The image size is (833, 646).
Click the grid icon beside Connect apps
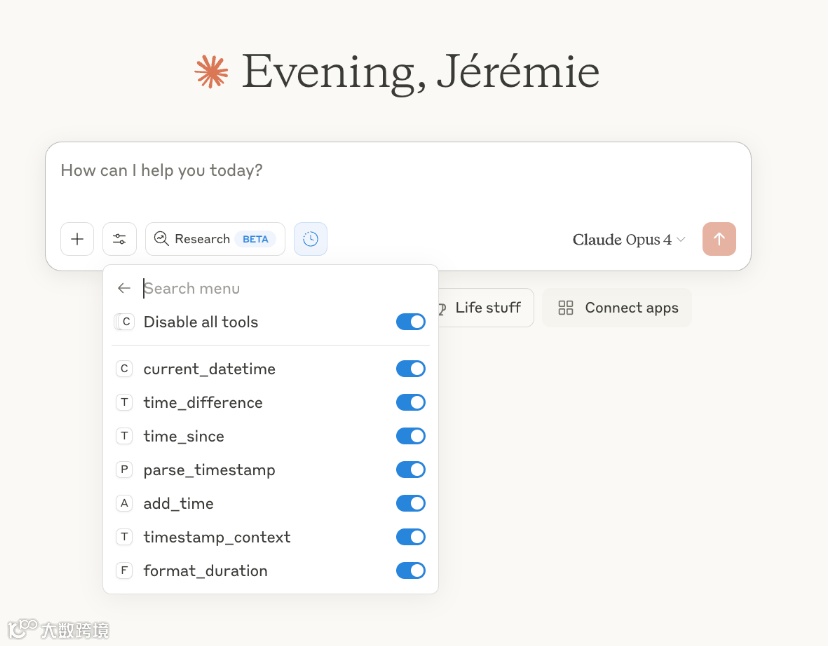(566, 308)
